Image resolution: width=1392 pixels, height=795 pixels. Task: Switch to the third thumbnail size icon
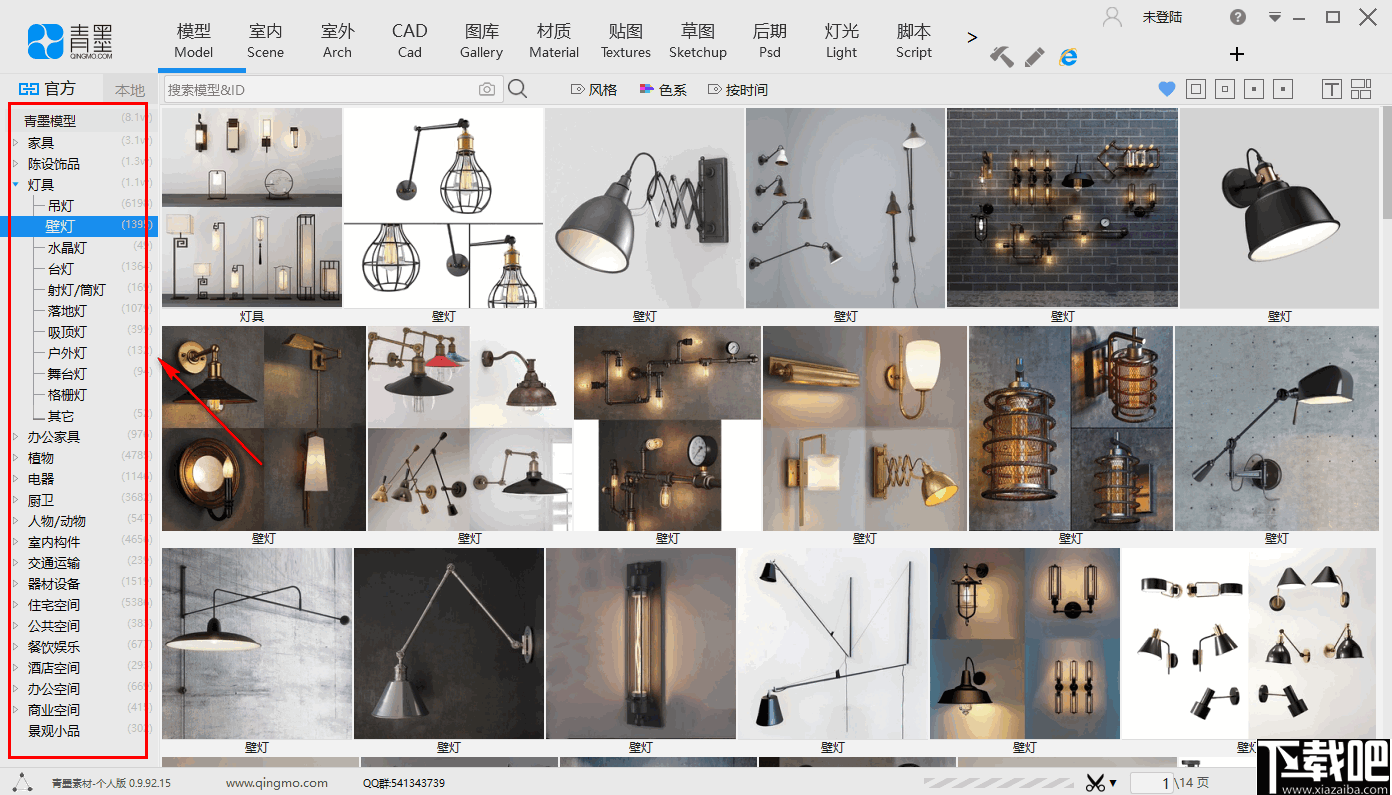point(1254,89)
